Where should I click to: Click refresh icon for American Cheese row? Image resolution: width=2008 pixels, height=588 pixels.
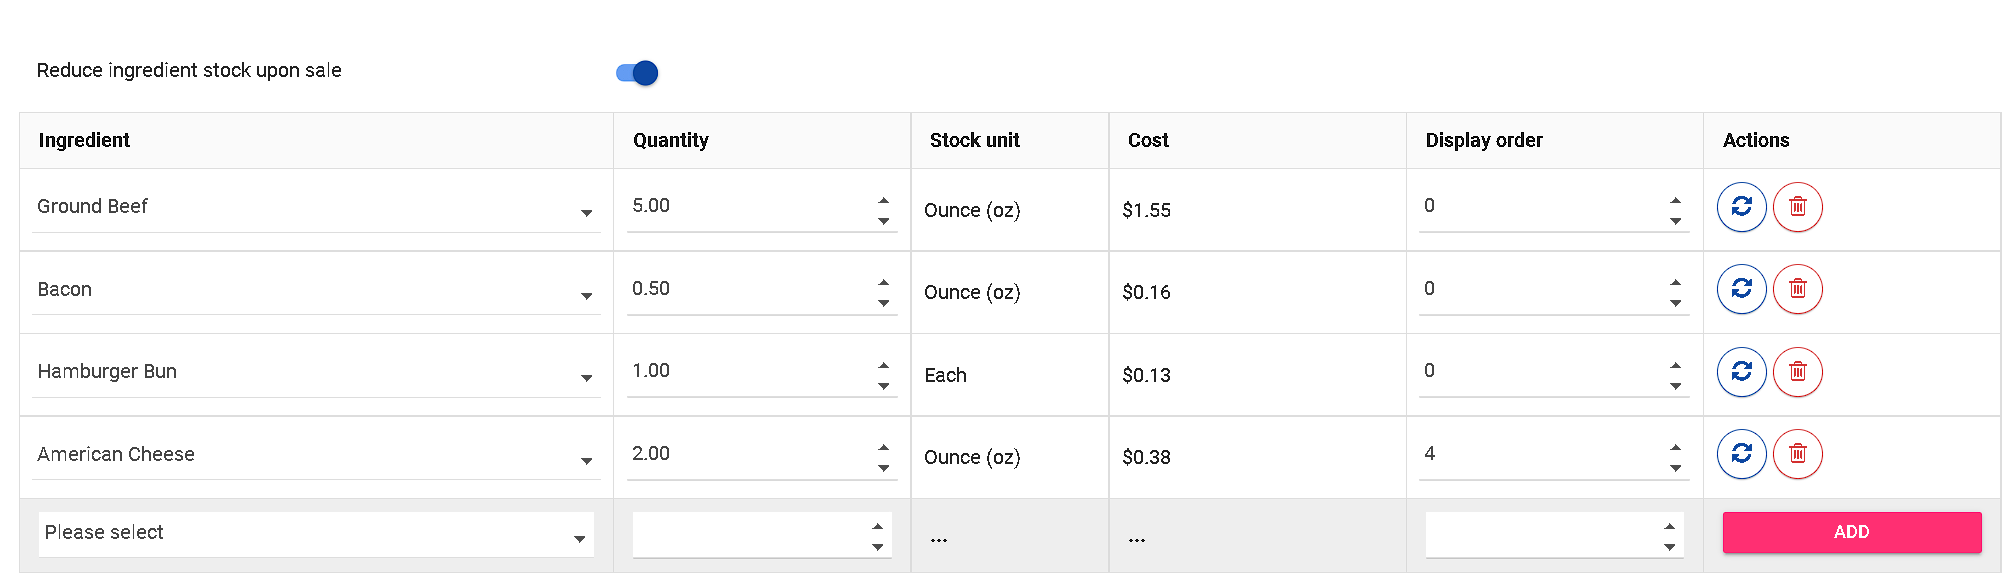(1741, 454)
